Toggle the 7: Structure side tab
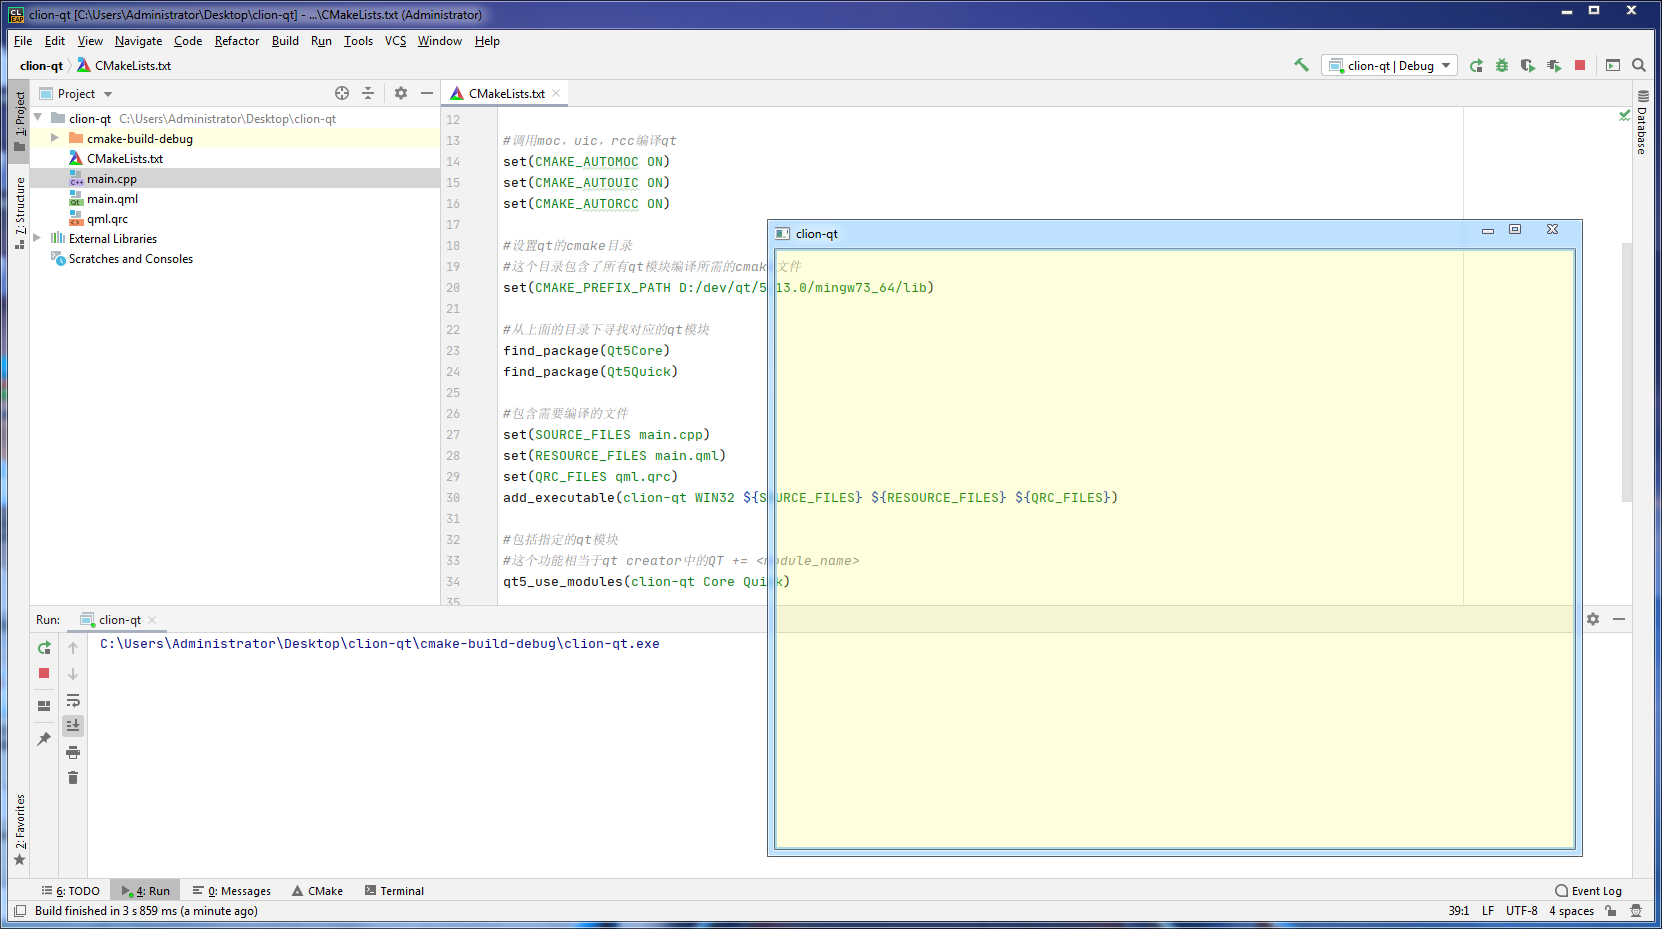The height and width of the screenshot is (929, 1662). tap(20, 212)
